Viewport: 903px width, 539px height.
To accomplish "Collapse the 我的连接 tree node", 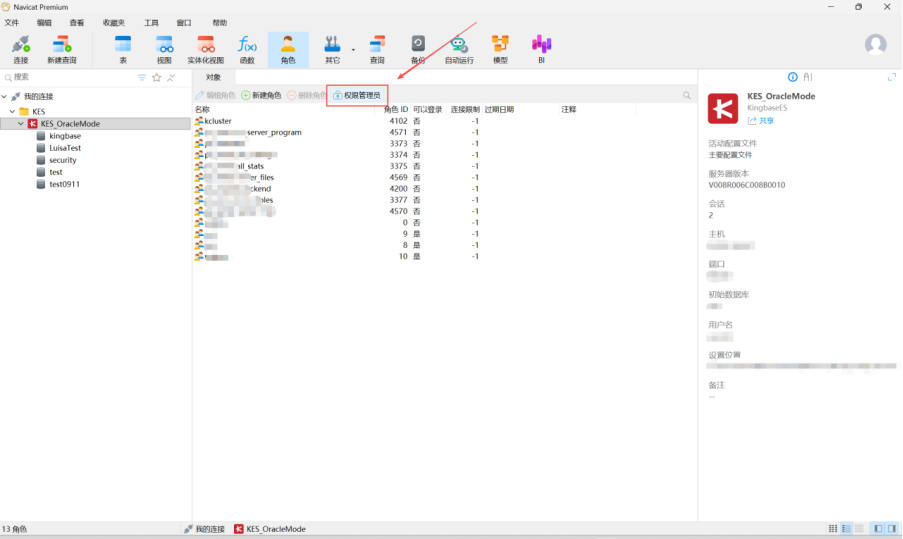I will click(x=5, y=96).
